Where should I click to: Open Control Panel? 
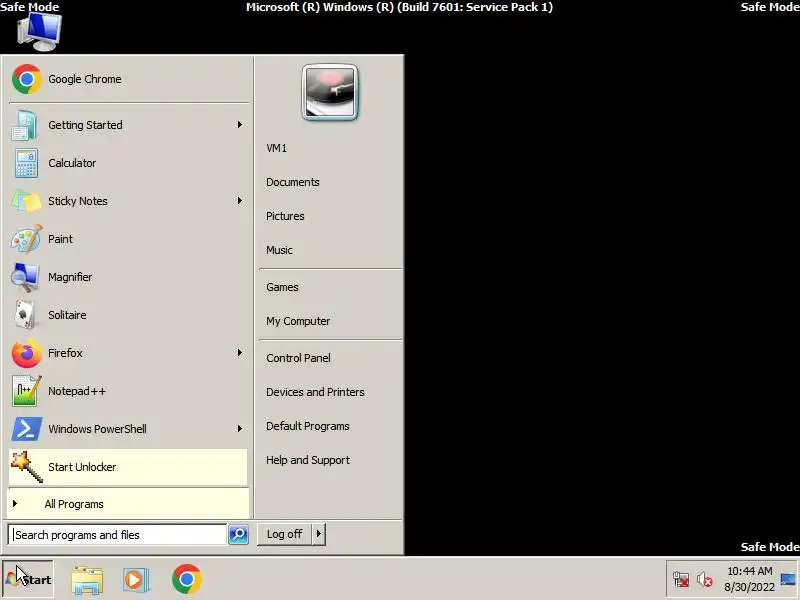point(298,358)
